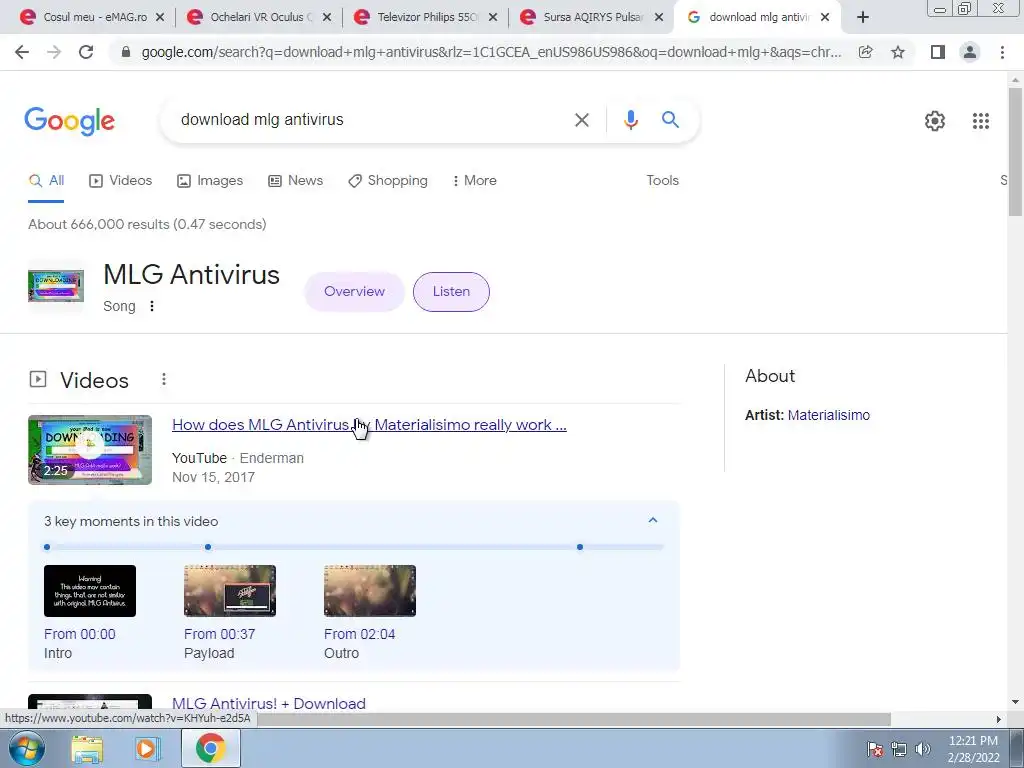1024x768 pixels.
Task: Clear the search query with the X
Action: point(582,120)
